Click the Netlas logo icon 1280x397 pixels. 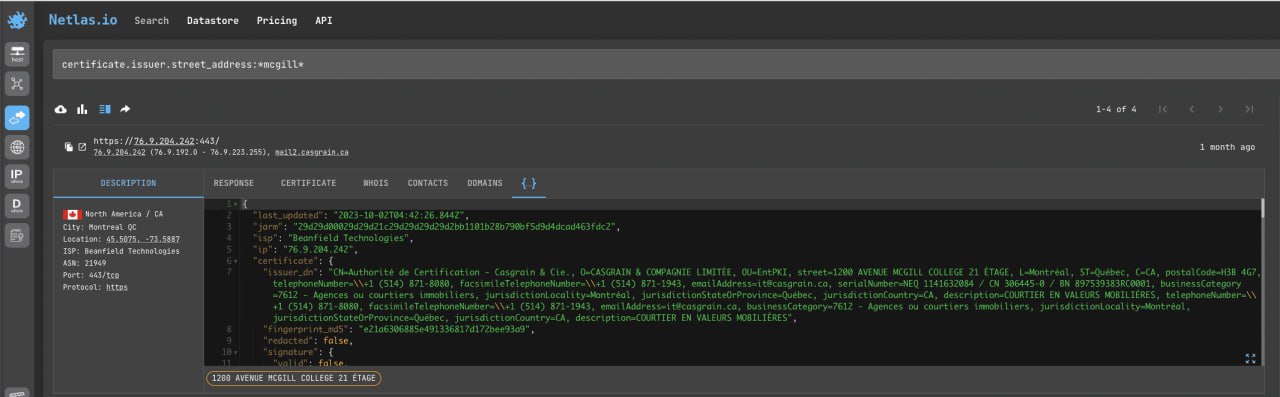17,20
